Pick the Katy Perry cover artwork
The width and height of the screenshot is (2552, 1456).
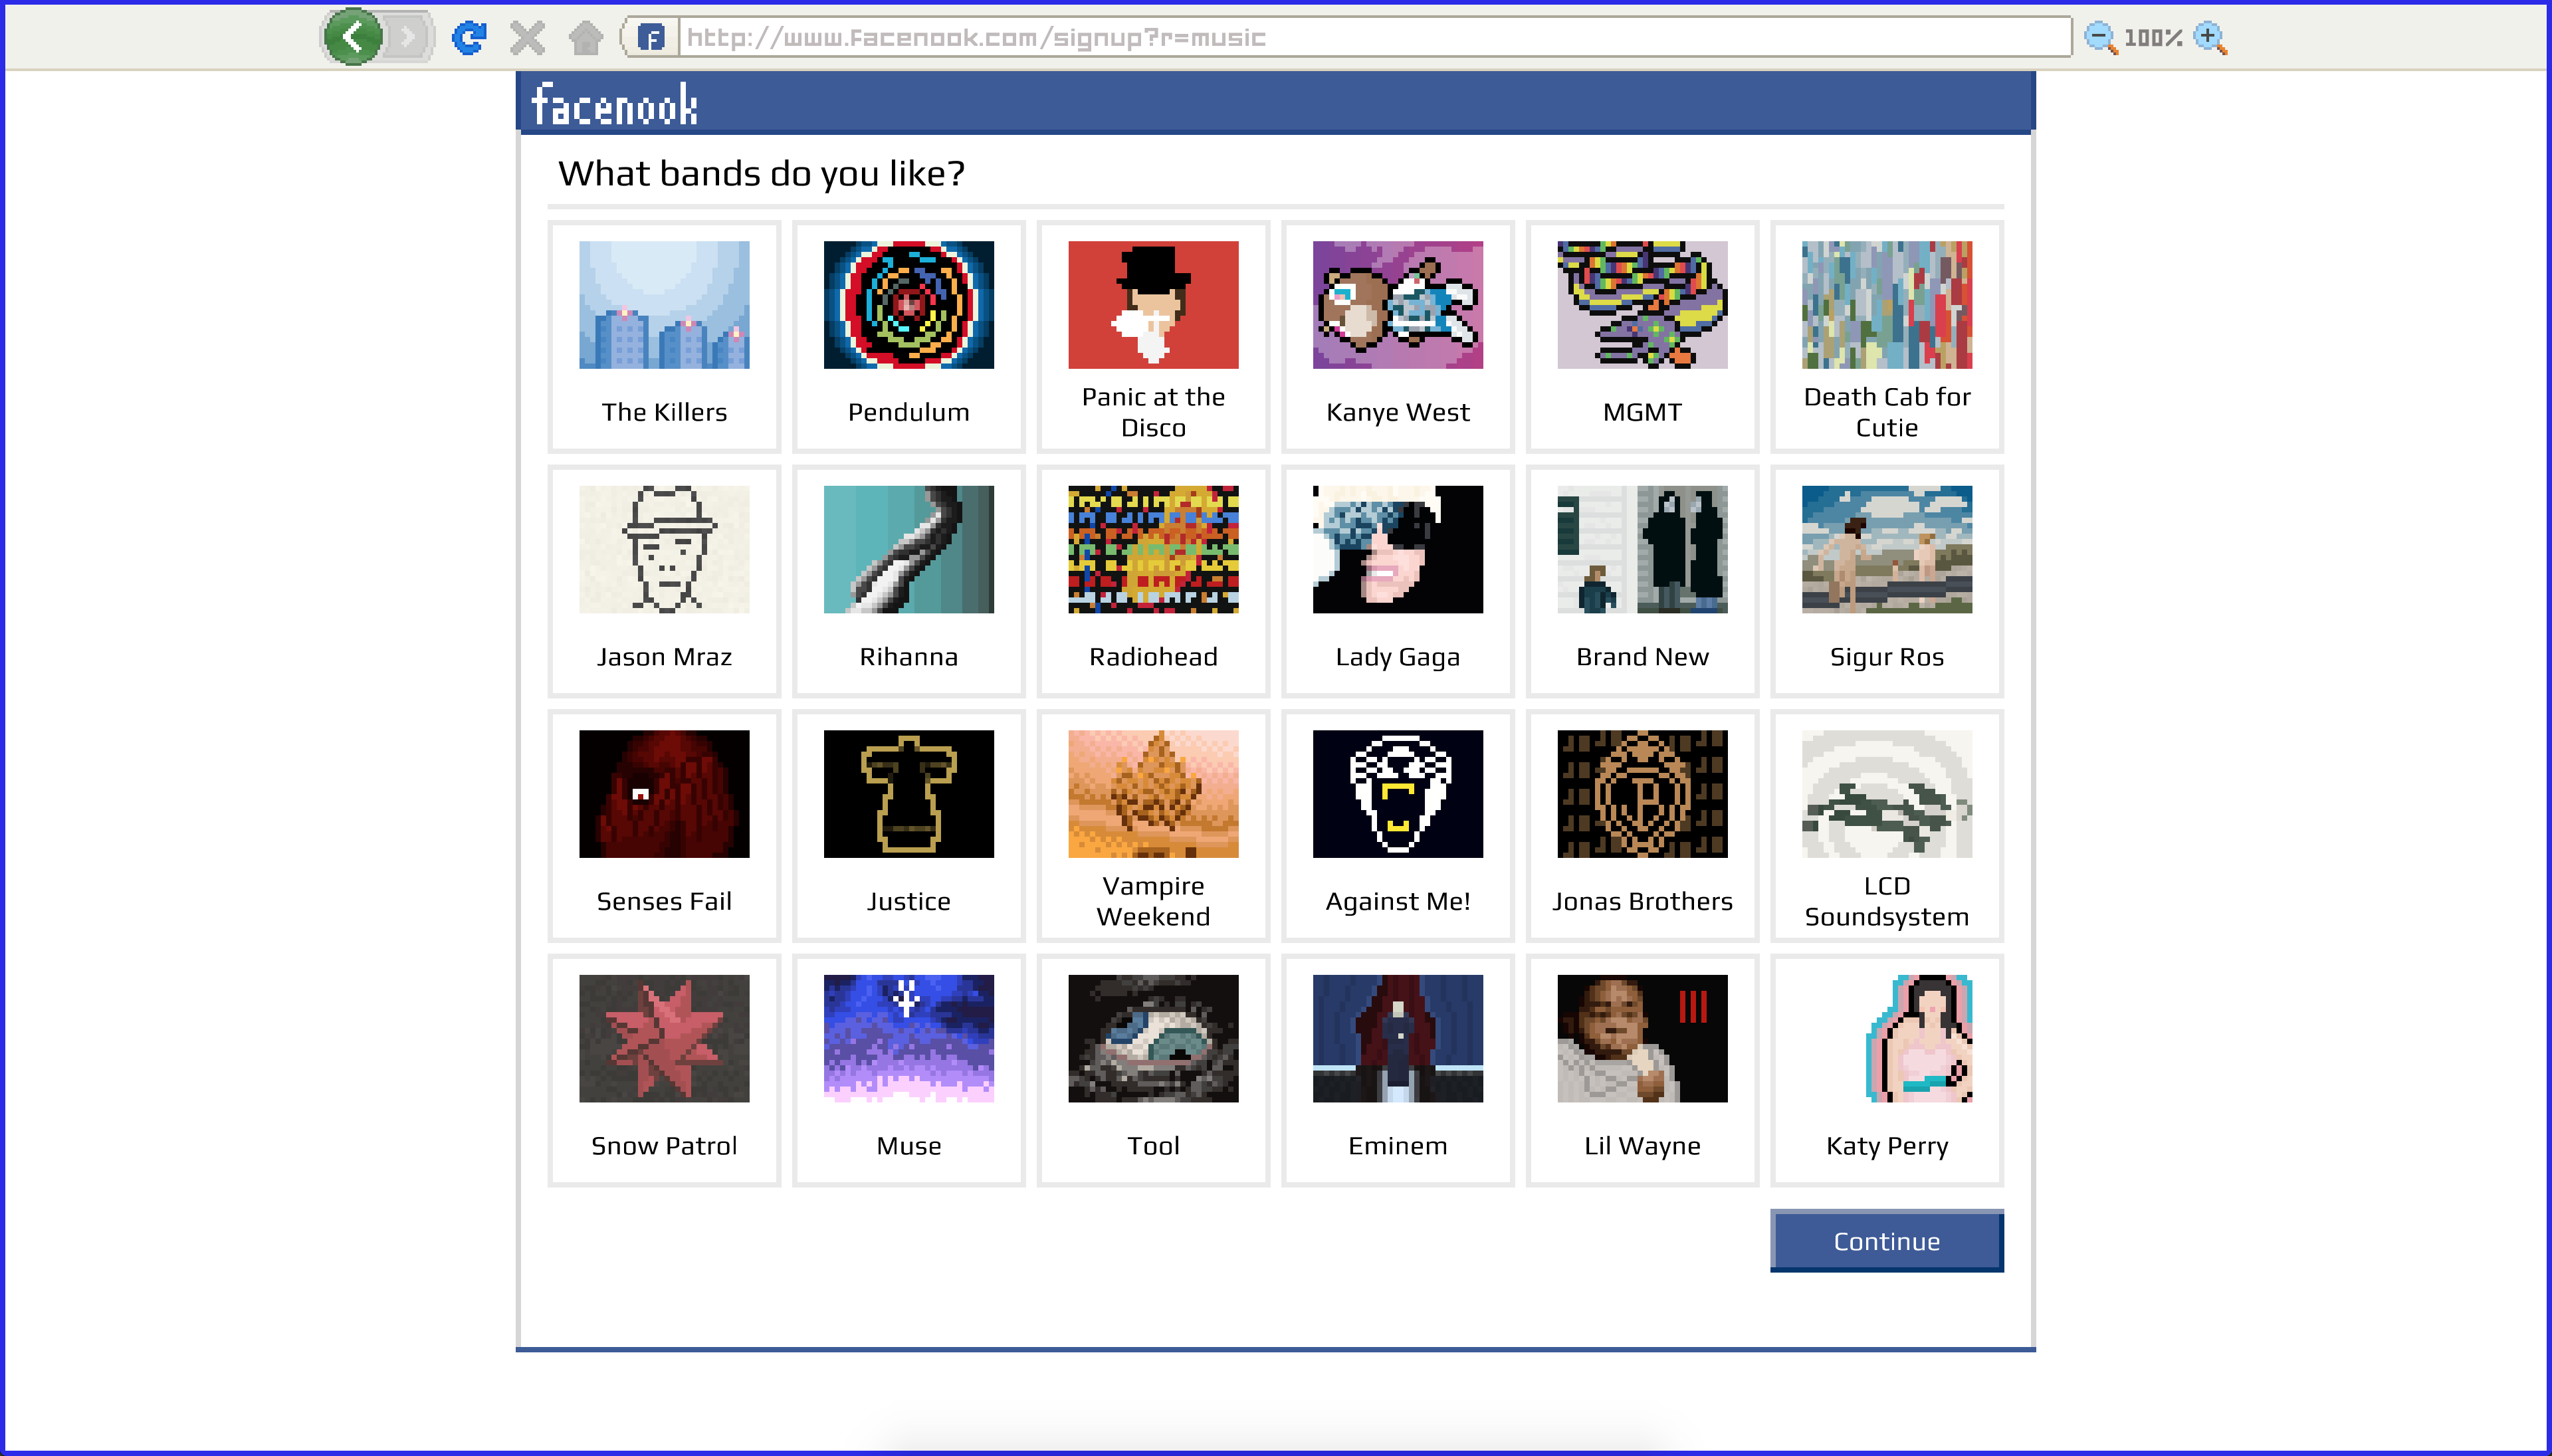pos(1887,1038)
